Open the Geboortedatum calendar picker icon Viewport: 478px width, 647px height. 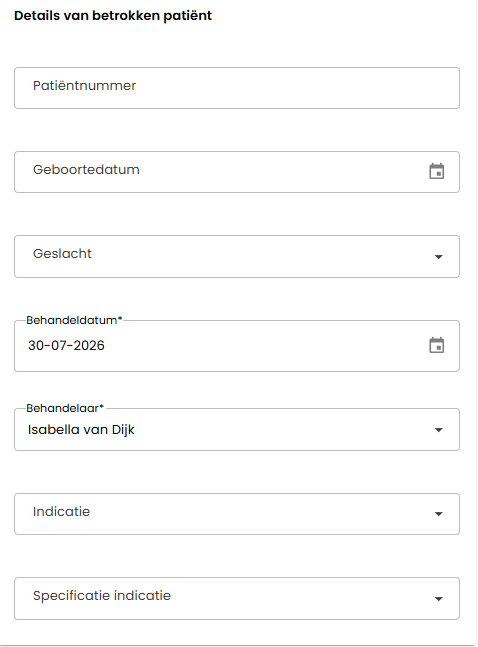[x=437, y=171]
